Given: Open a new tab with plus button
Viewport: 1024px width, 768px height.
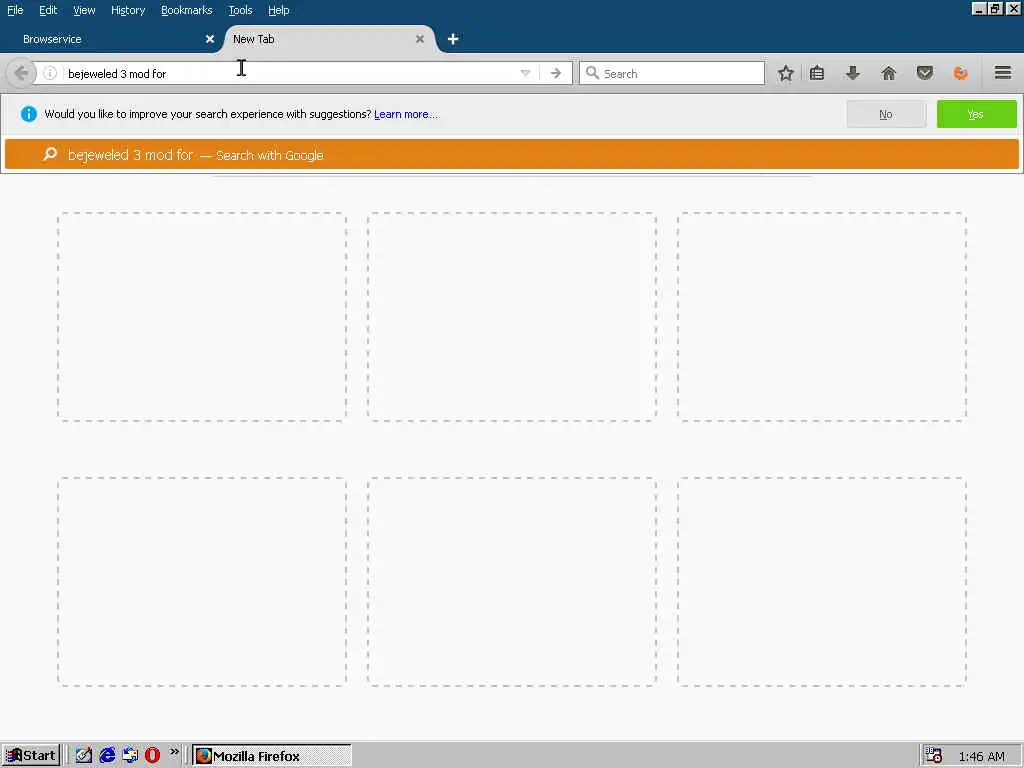Looking at the screenshot, I should [x=453, y=39].
